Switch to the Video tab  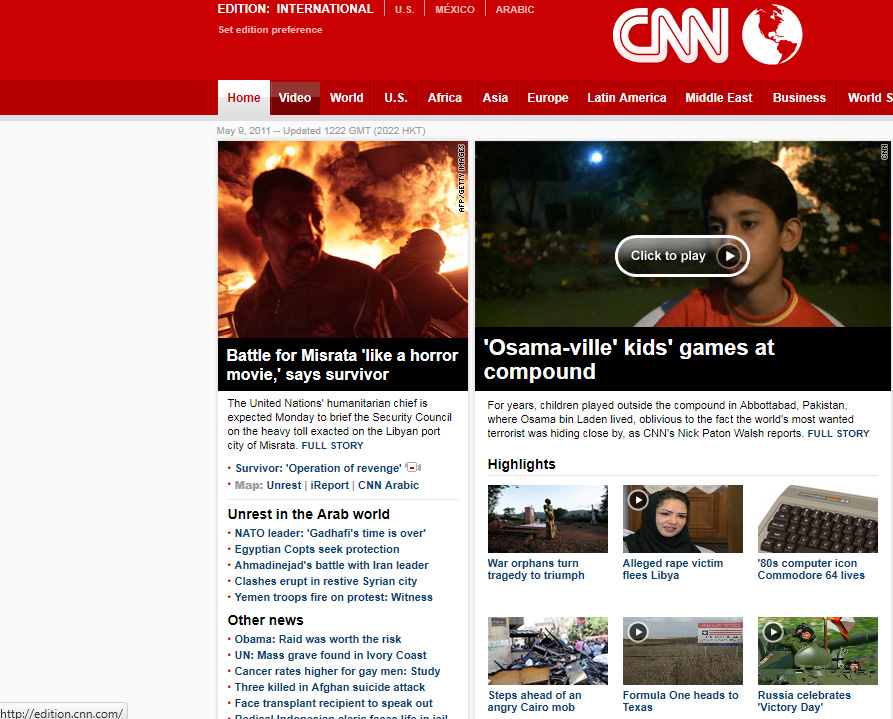click(295, 98)
